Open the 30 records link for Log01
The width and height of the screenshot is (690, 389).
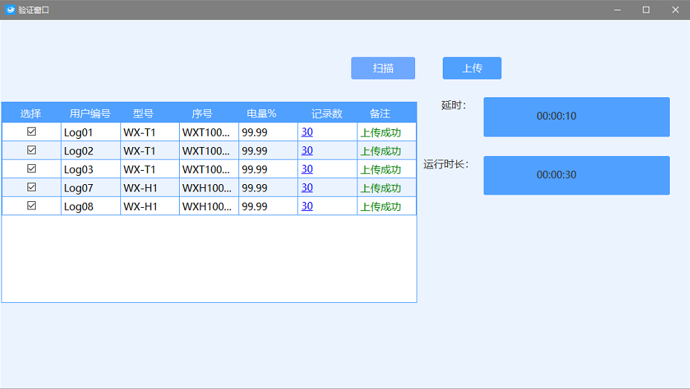(307, 132)
